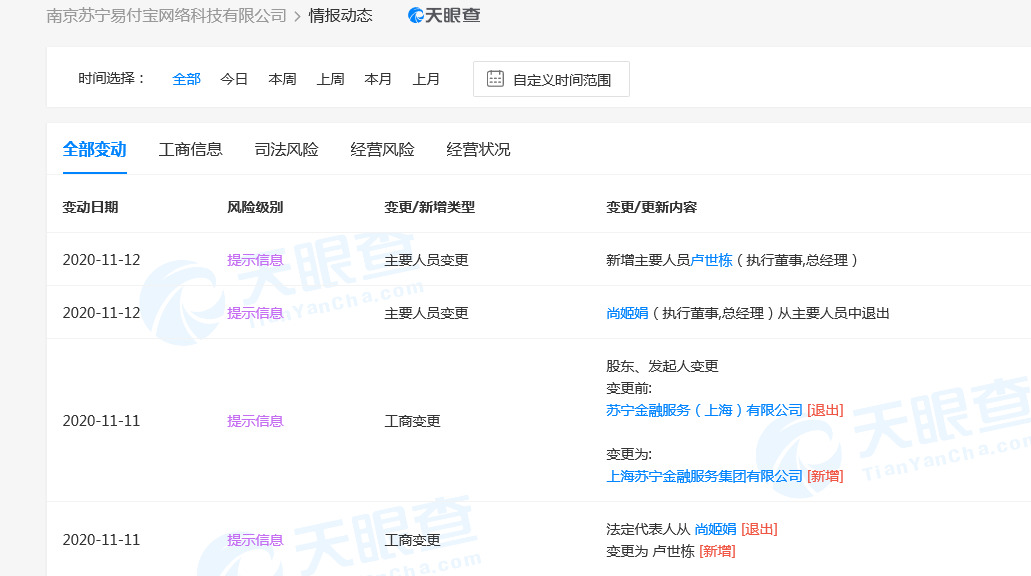This screenshot has width=1031, height=576.
Task: Click 工商变更 in 法定代表人 row
Action: point(412,540)
